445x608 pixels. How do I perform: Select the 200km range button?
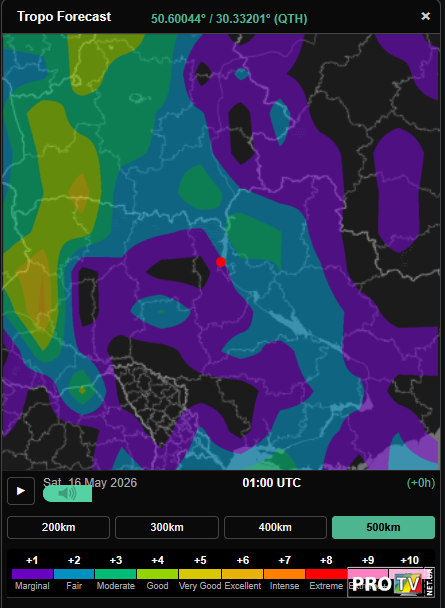(59, 527)
